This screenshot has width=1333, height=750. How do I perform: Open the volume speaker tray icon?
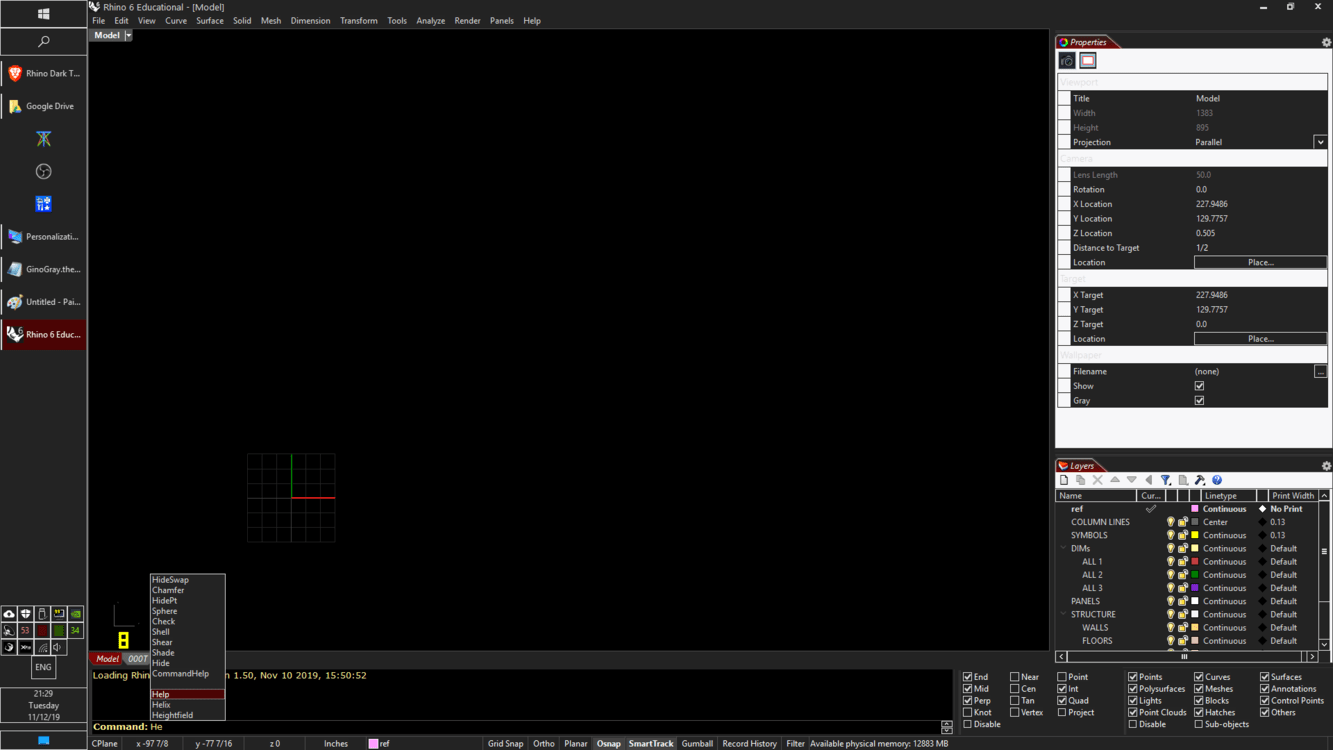pyautogui.click(x=58, y=648)
